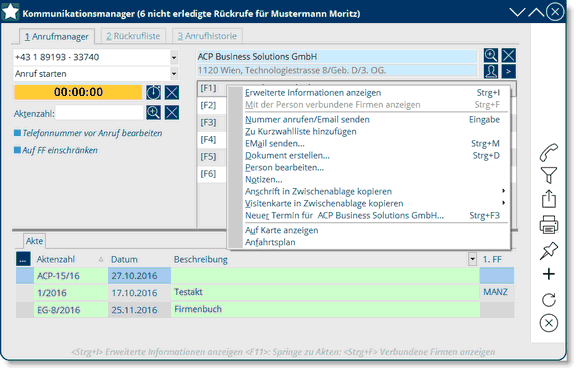The height and width of the screenshot is (370, 576).
Task: Click the export share icon
Action: [x=548, y=199]
